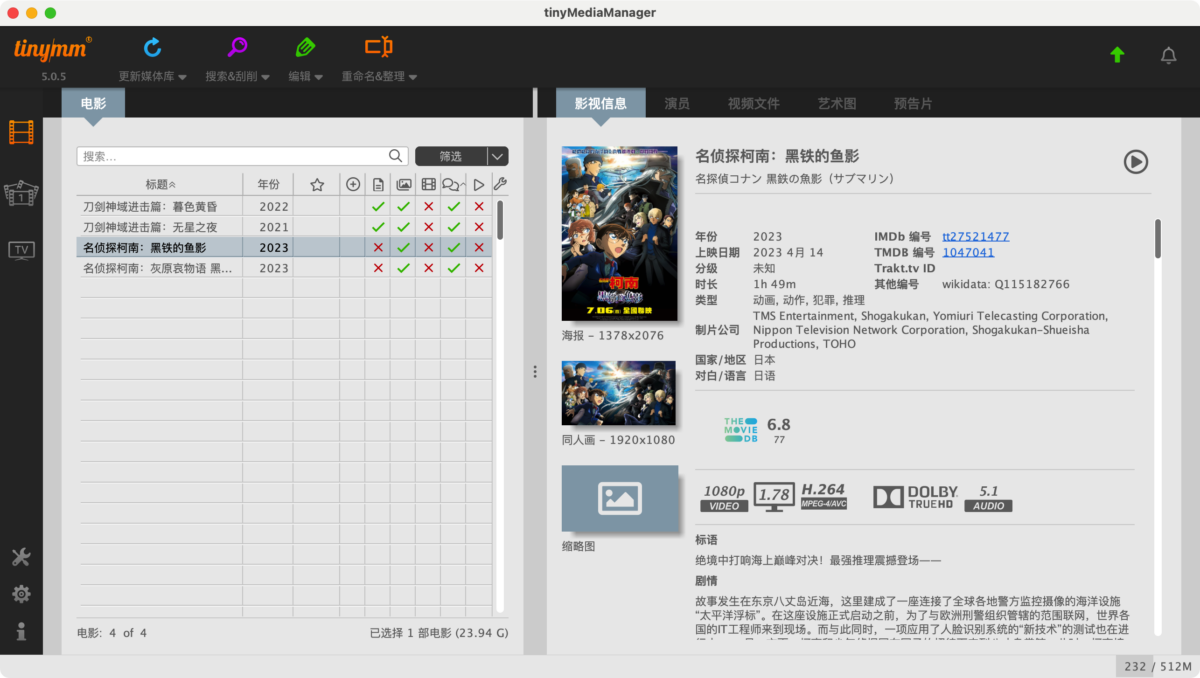Sort by the rating star column

pos(317,185)
